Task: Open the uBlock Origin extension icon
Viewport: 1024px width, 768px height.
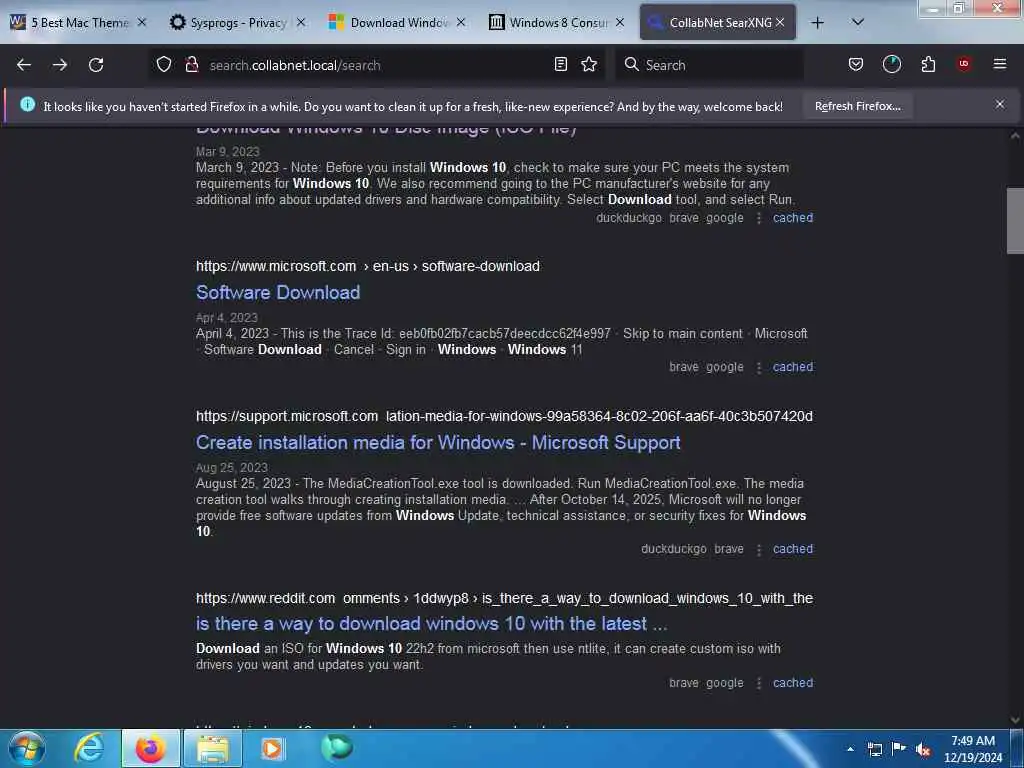Action: pyautogui.click(x=964, y=64)
